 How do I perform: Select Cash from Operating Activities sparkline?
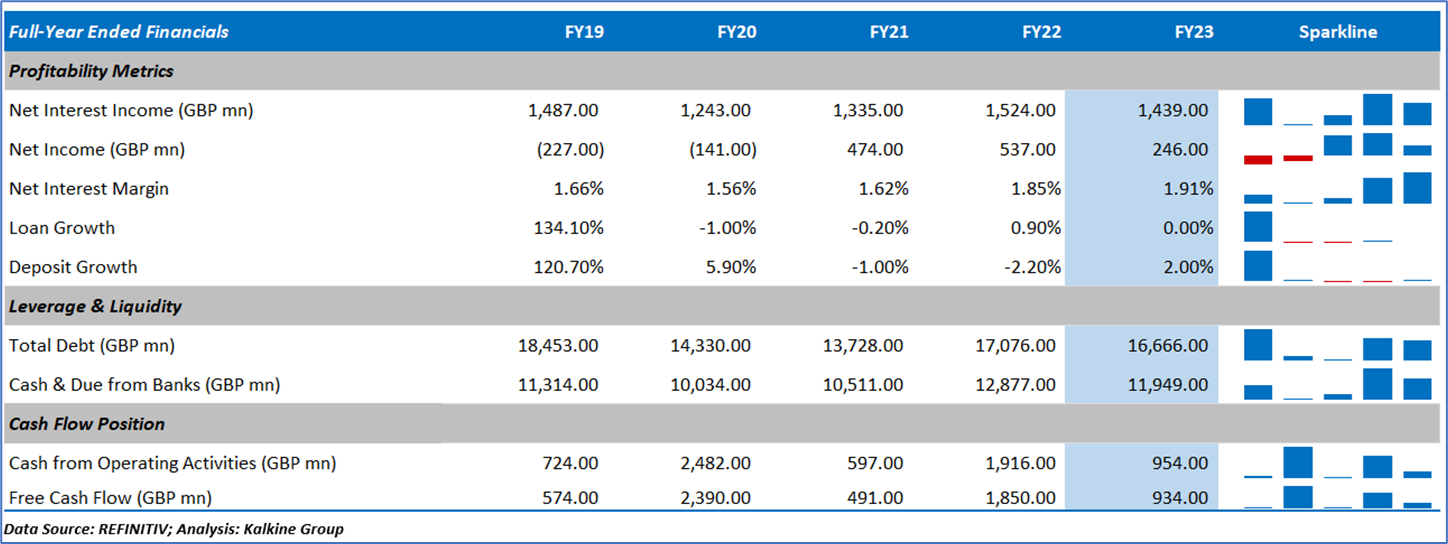(1338, 464)
